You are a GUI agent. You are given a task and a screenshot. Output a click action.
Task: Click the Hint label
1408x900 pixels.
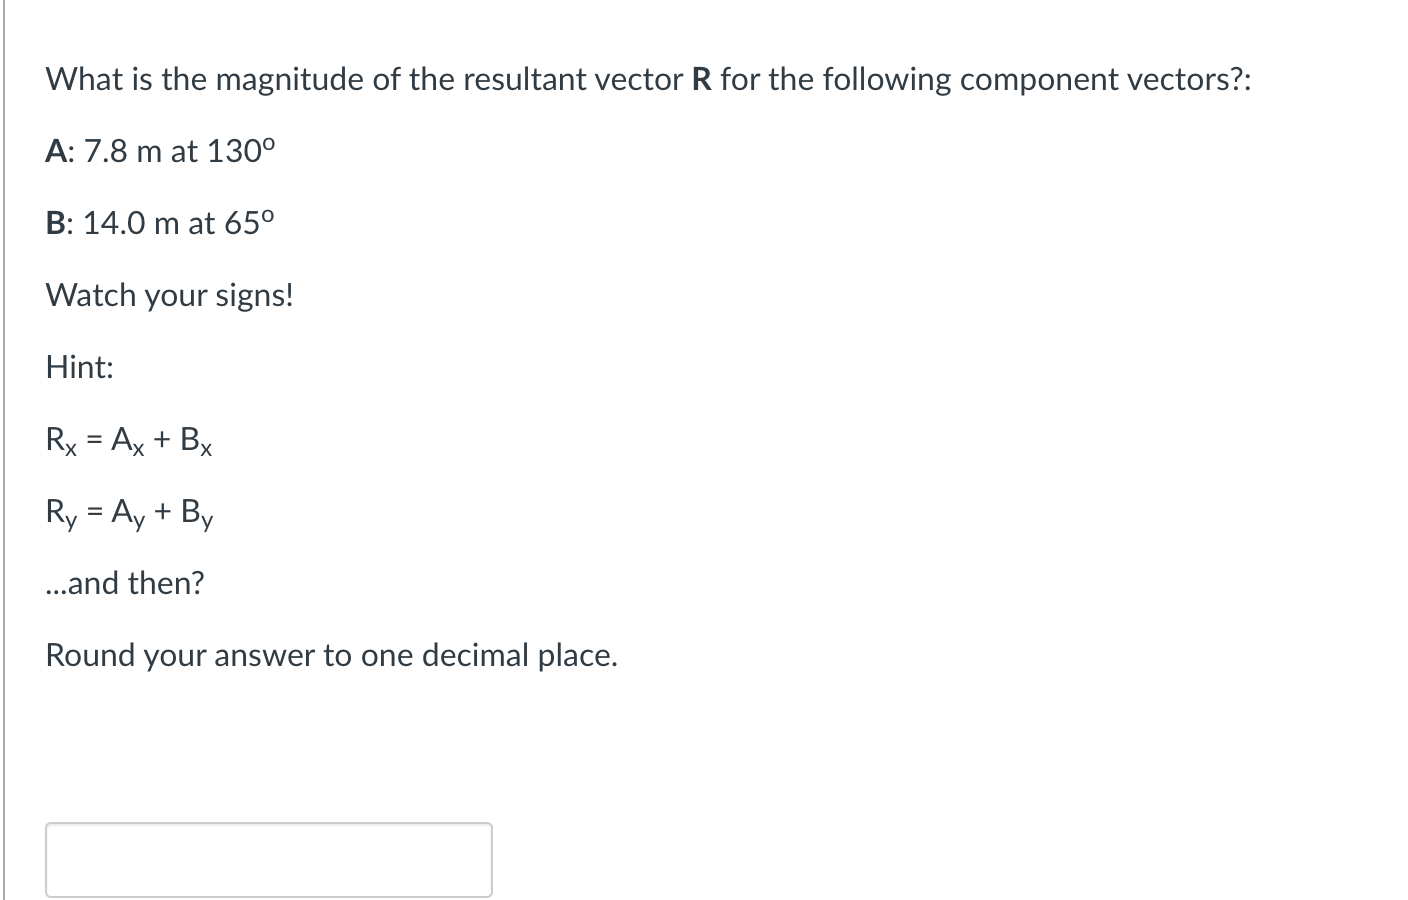pos(78,367)
